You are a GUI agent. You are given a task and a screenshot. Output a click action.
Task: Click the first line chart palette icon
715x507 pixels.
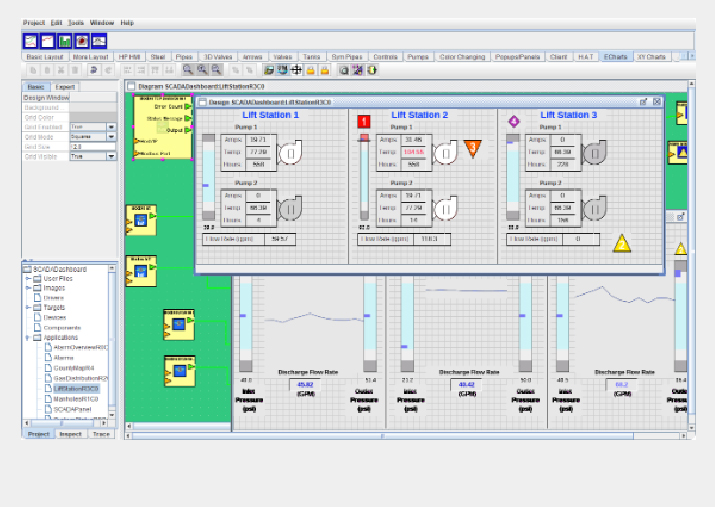(31, 41)
